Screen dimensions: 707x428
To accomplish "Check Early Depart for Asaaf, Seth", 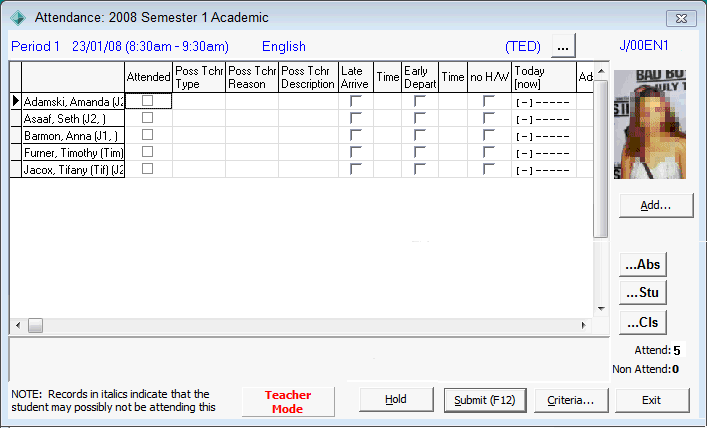I will click(x=420, y=118).
